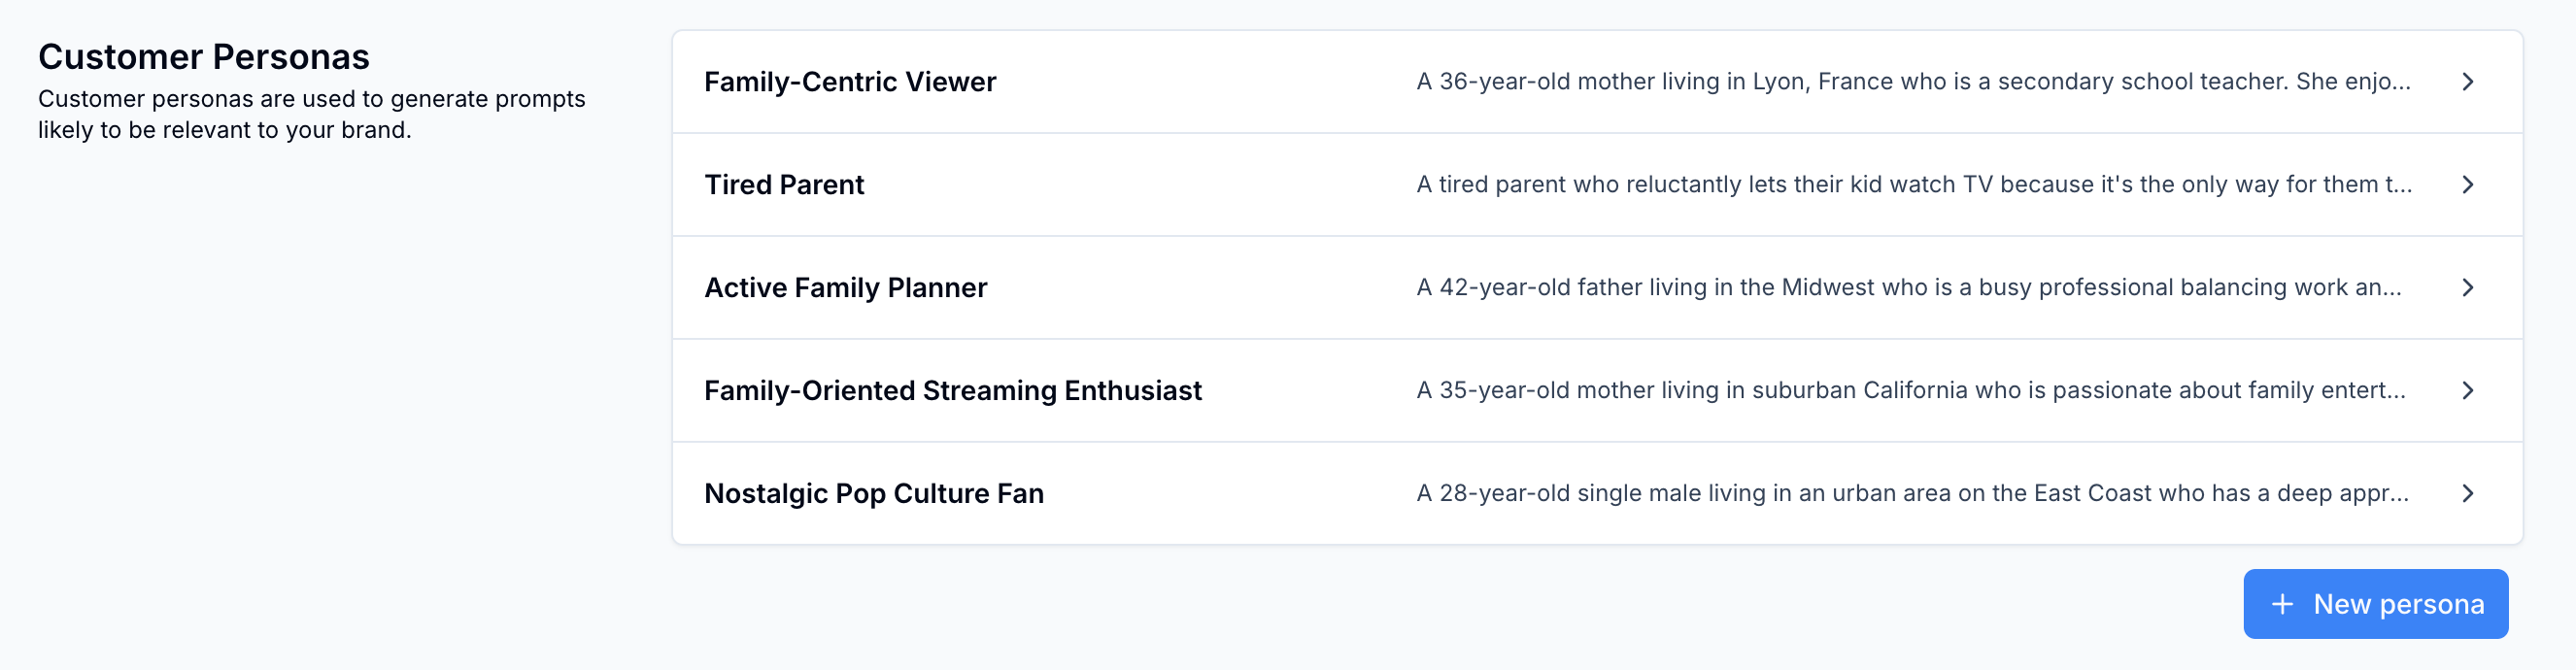The height and width of the screenshot is (670, 2576).
Task: Click empty space in the Tired Parent row
Action: [1140, 185]
